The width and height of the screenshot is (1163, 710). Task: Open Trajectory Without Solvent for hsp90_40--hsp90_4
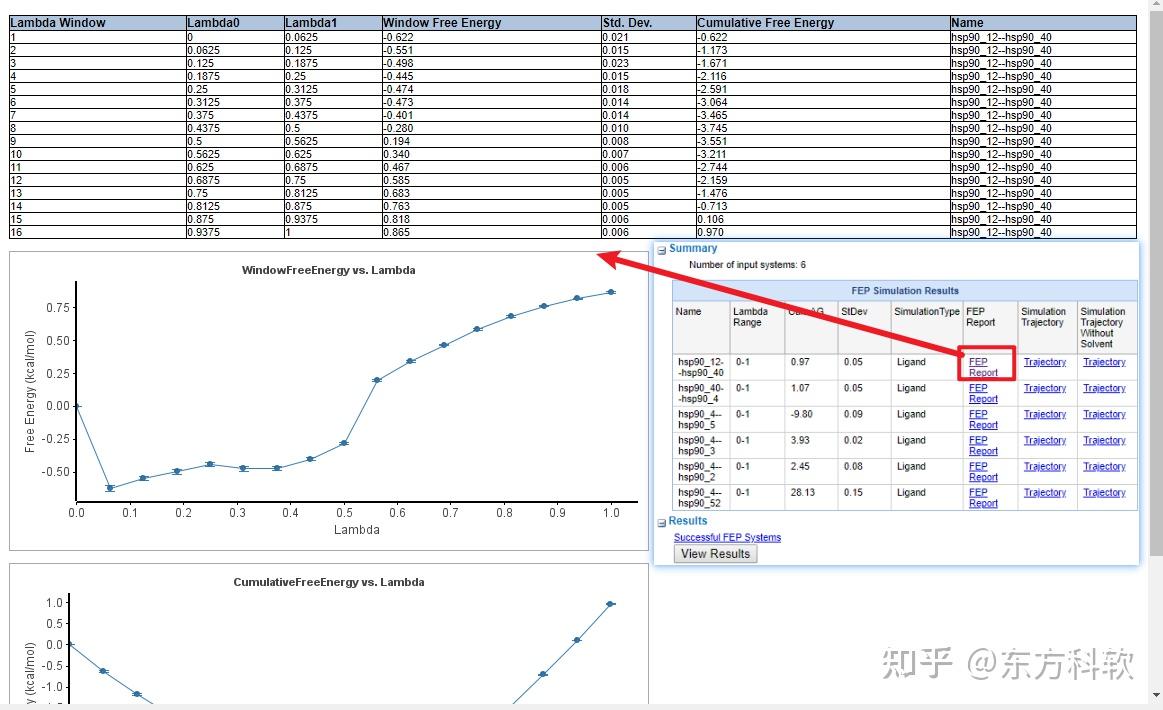click(x=1104, y=388)
